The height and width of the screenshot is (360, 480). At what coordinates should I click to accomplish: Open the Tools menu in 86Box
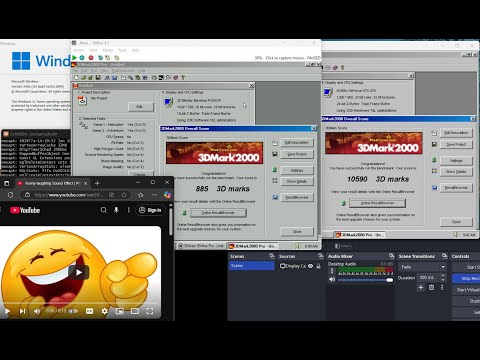pos(122,50)
